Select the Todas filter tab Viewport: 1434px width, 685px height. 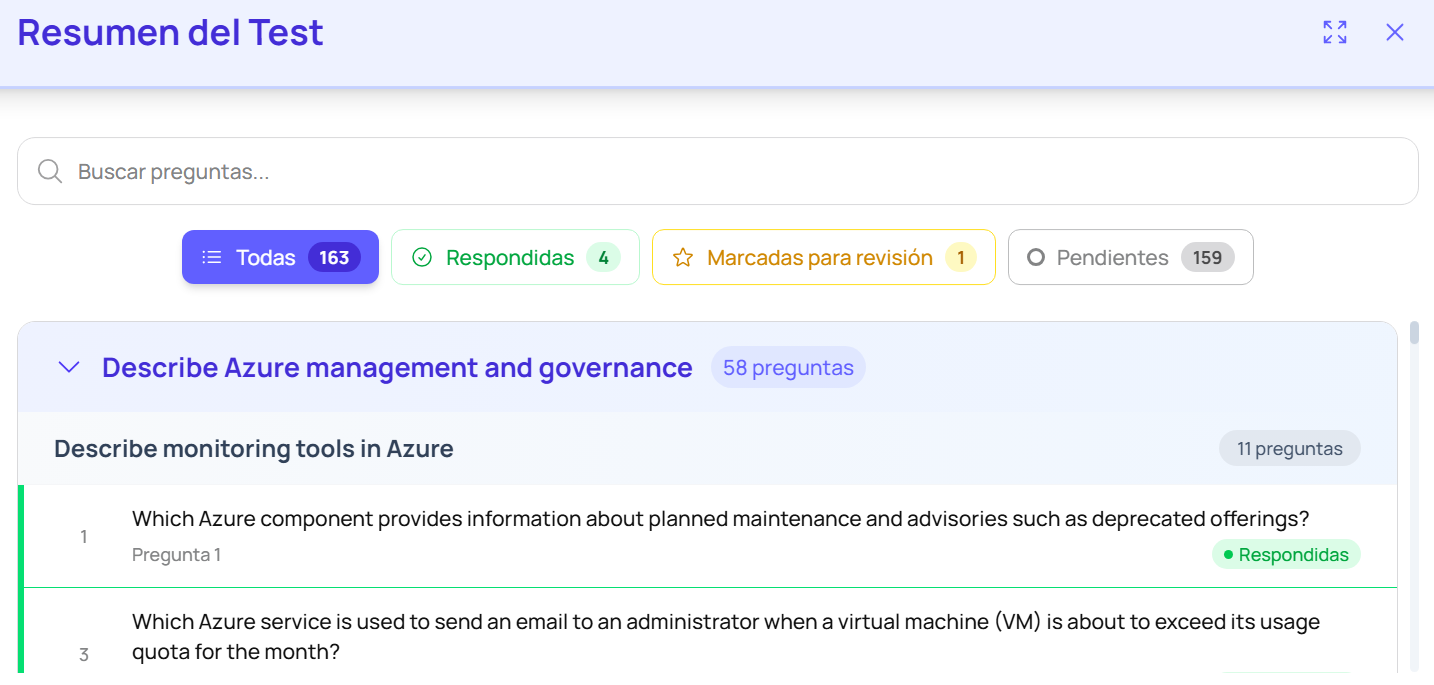coord(280,257)
